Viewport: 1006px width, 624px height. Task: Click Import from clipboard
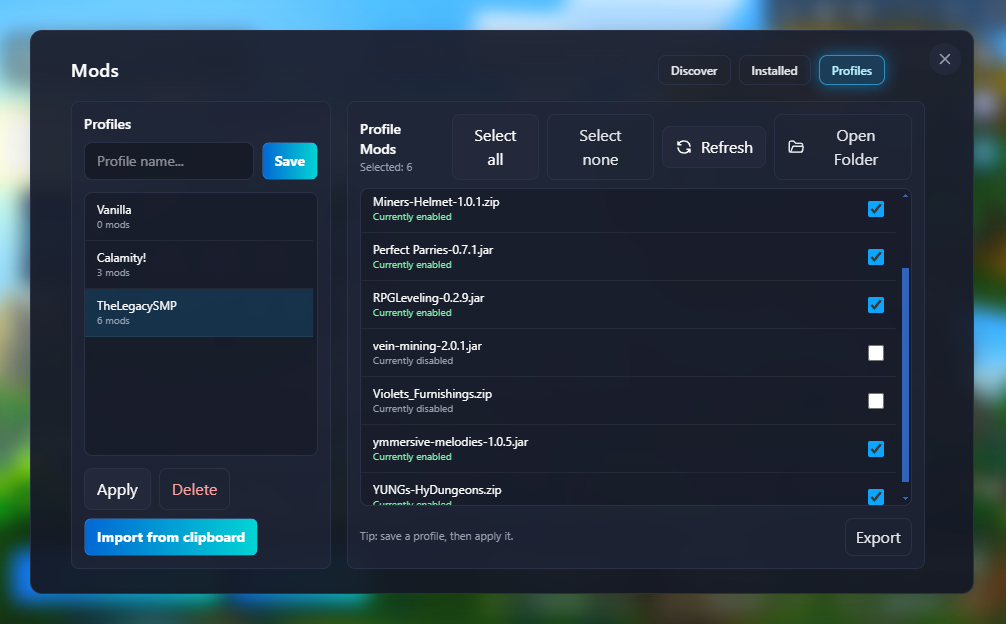pyautogui.click(x=171, y=537)
